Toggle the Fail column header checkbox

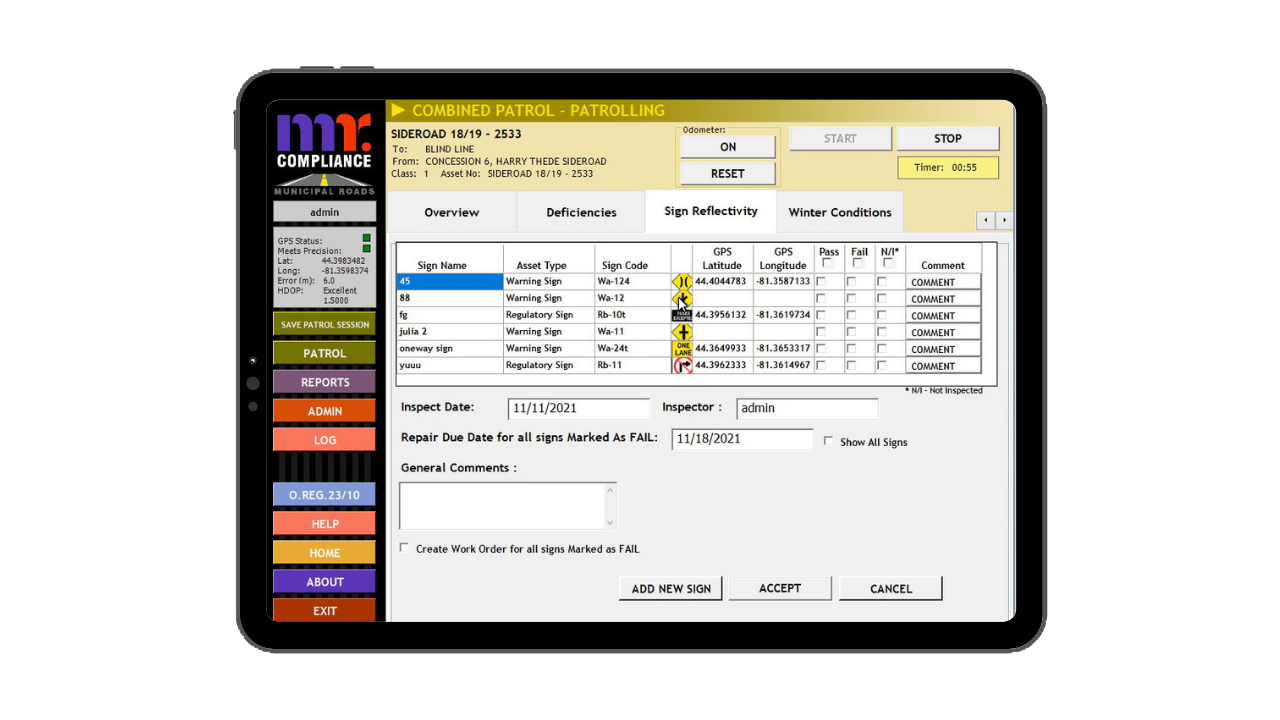coord(857,264)
